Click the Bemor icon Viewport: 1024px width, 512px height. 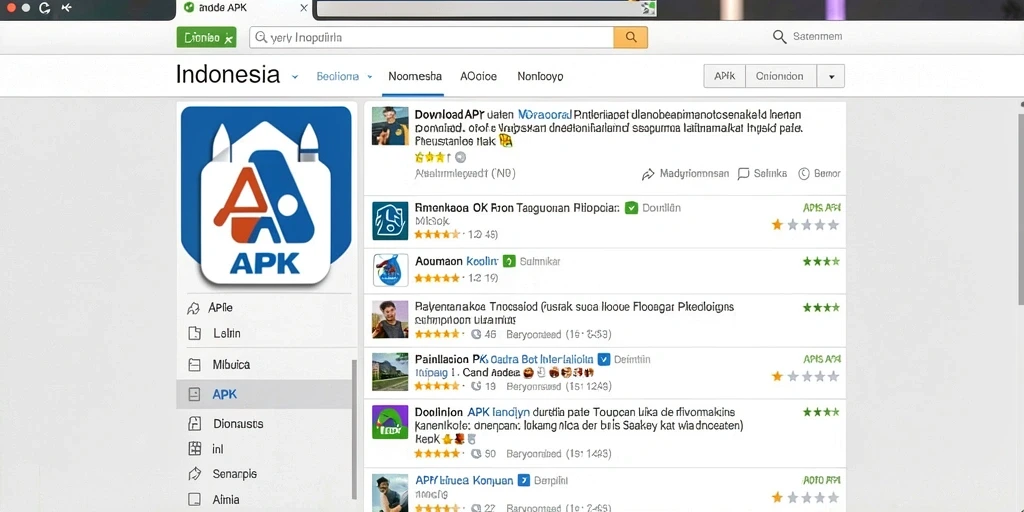tap(803, 174)
